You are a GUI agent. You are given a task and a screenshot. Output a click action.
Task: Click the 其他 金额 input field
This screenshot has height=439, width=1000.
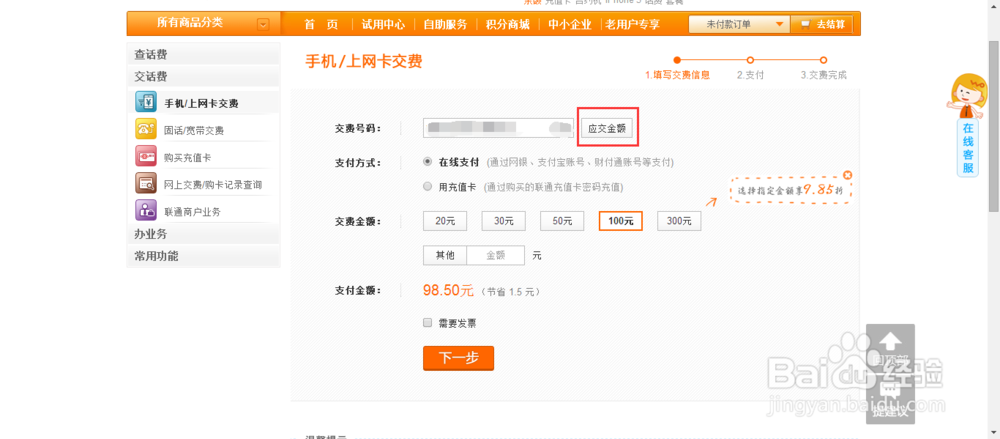tap(496, 255)
